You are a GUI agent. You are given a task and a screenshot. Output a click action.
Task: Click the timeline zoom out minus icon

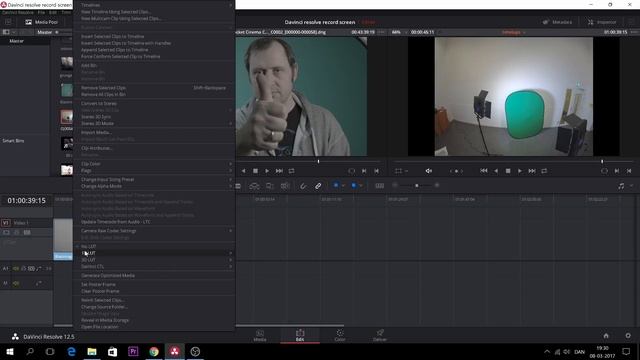click(395, 186)
